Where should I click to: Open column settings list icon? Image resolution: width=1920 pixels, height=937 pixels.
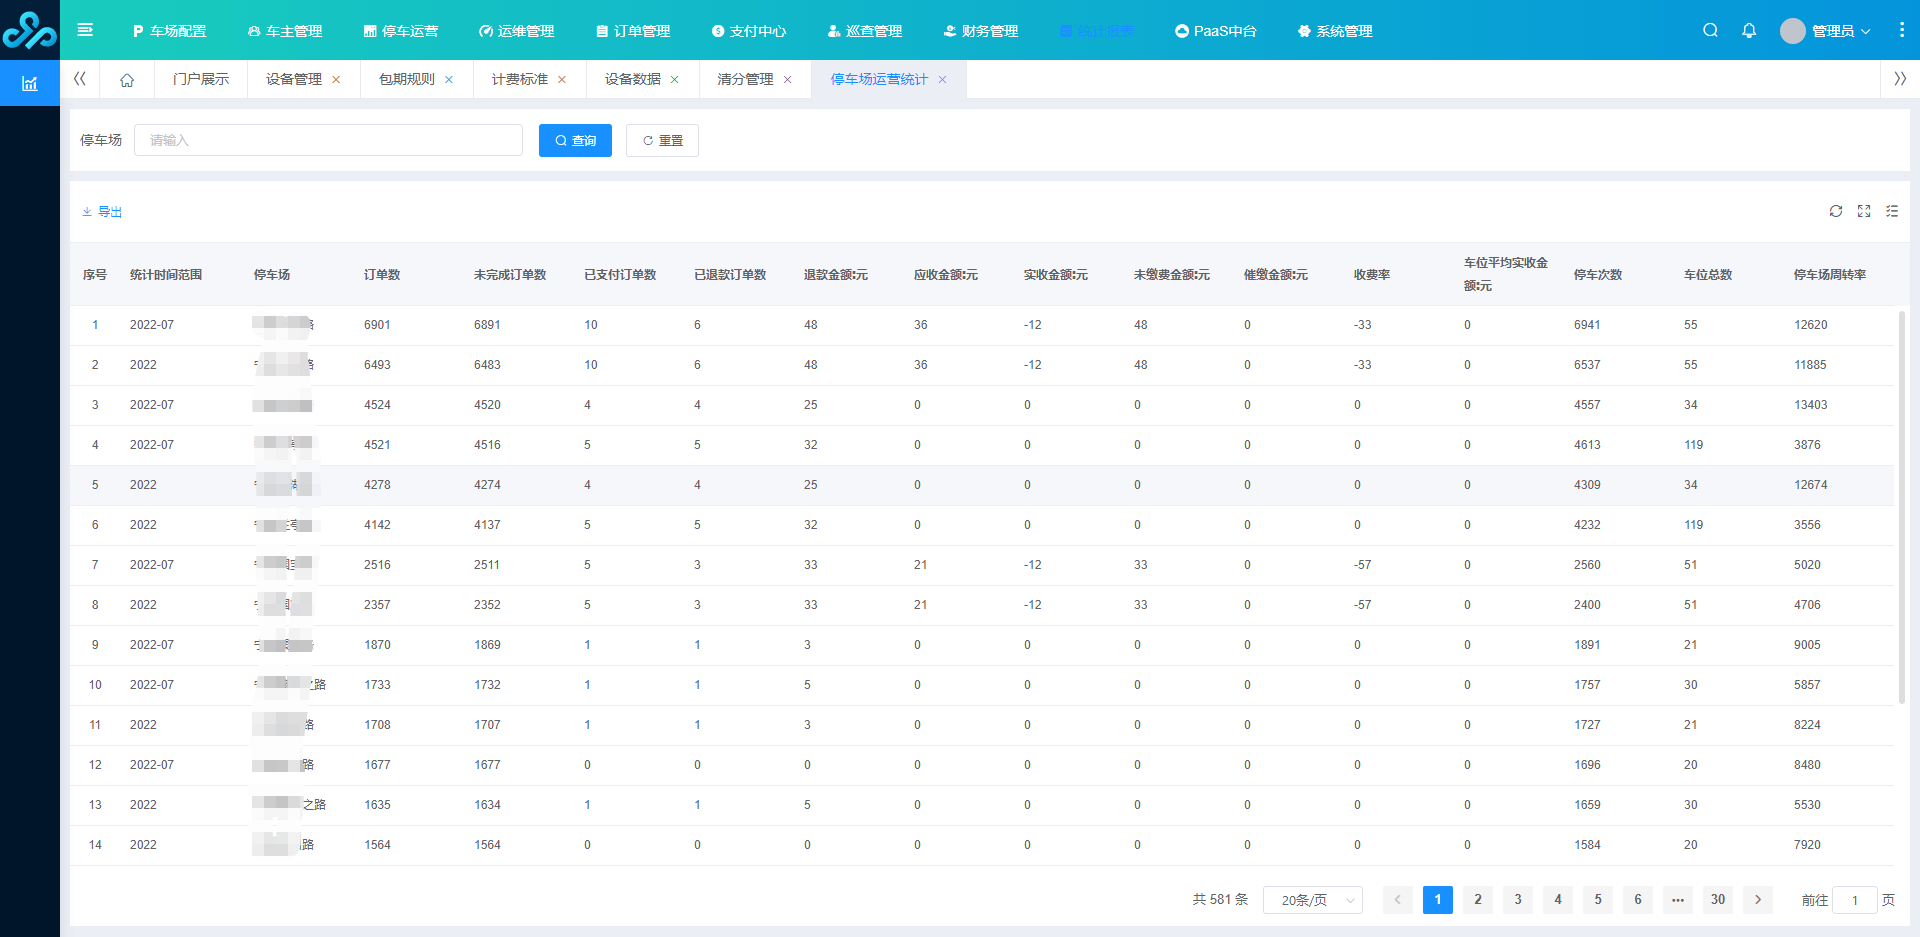1892,211
